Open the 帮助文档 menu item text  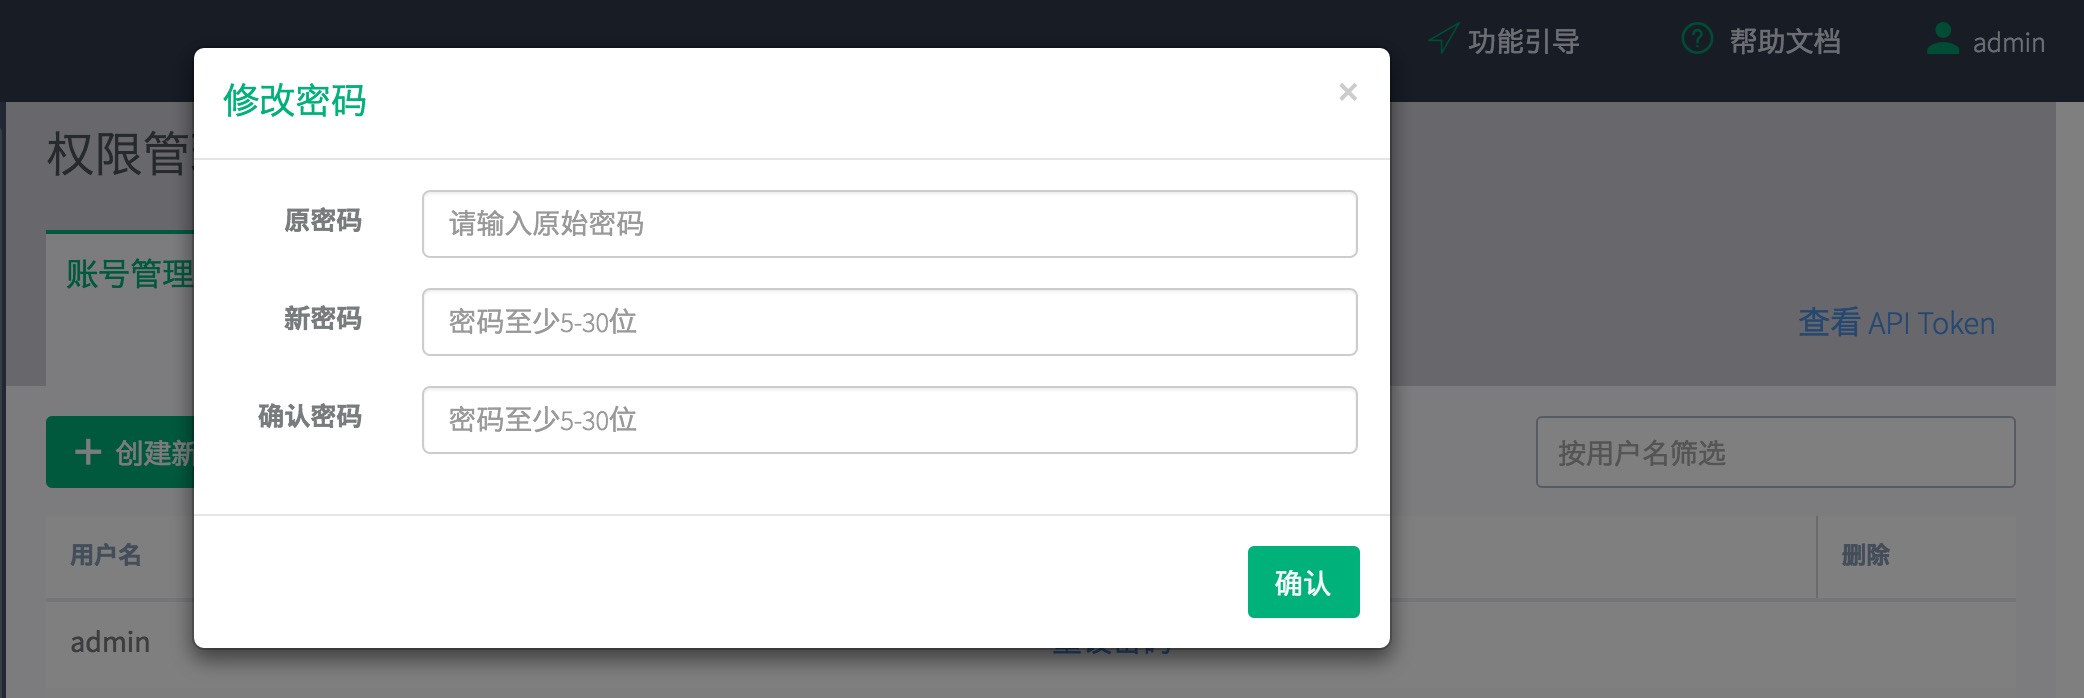1785,41
